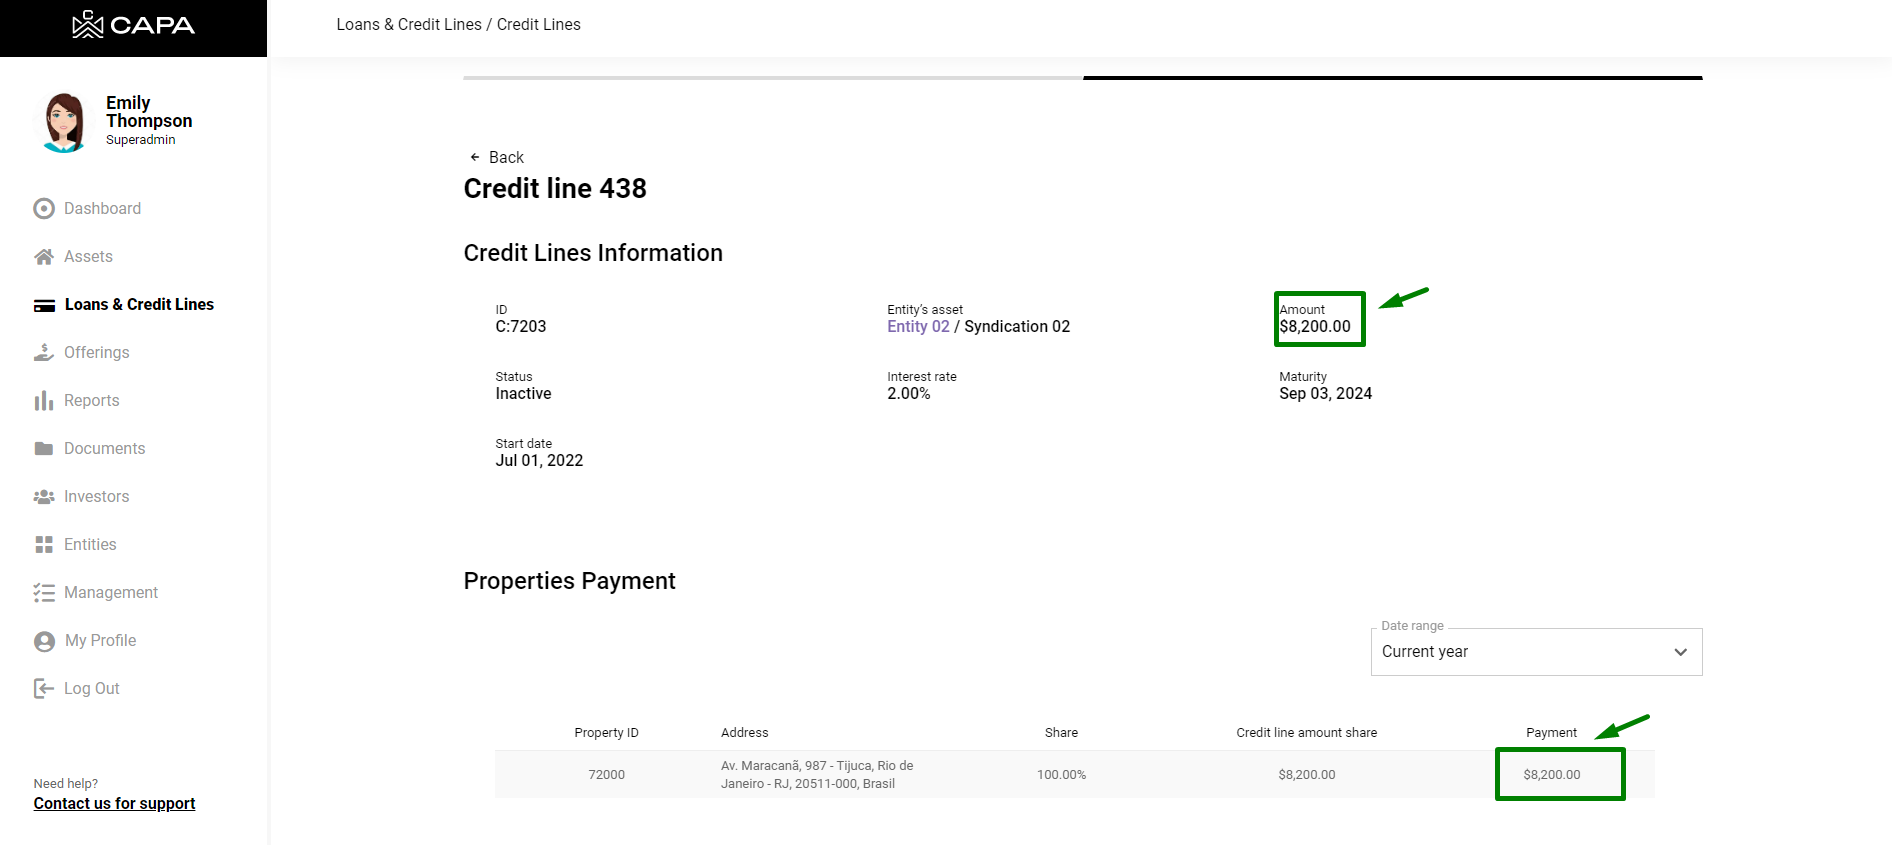
Task: Click the Assets house icon
Action: tap(44, 256)
